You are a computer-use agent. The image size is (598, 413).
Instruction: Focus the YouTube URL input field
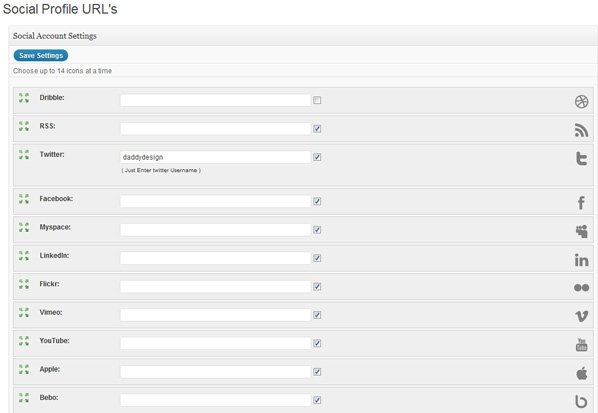tap(215, 344)
